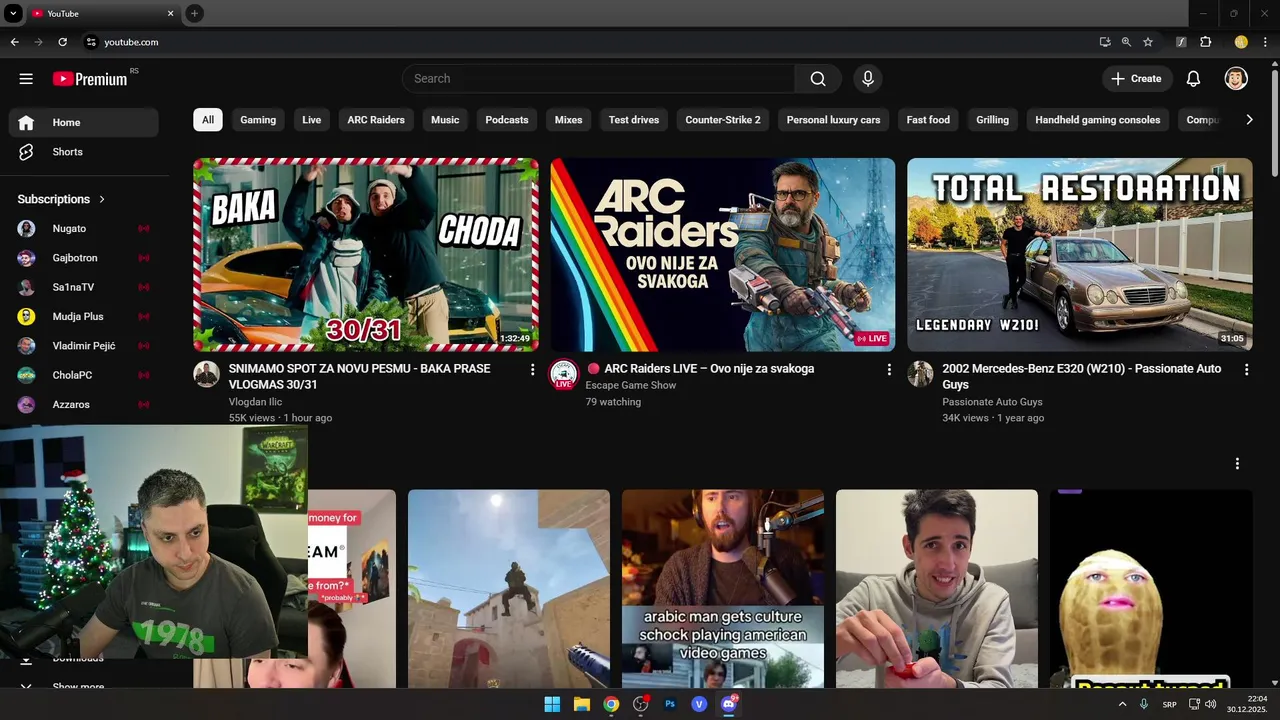Open Discord from taskbar
The height and width of the screenshot is (720, 1280).
(x=729, y=704)
